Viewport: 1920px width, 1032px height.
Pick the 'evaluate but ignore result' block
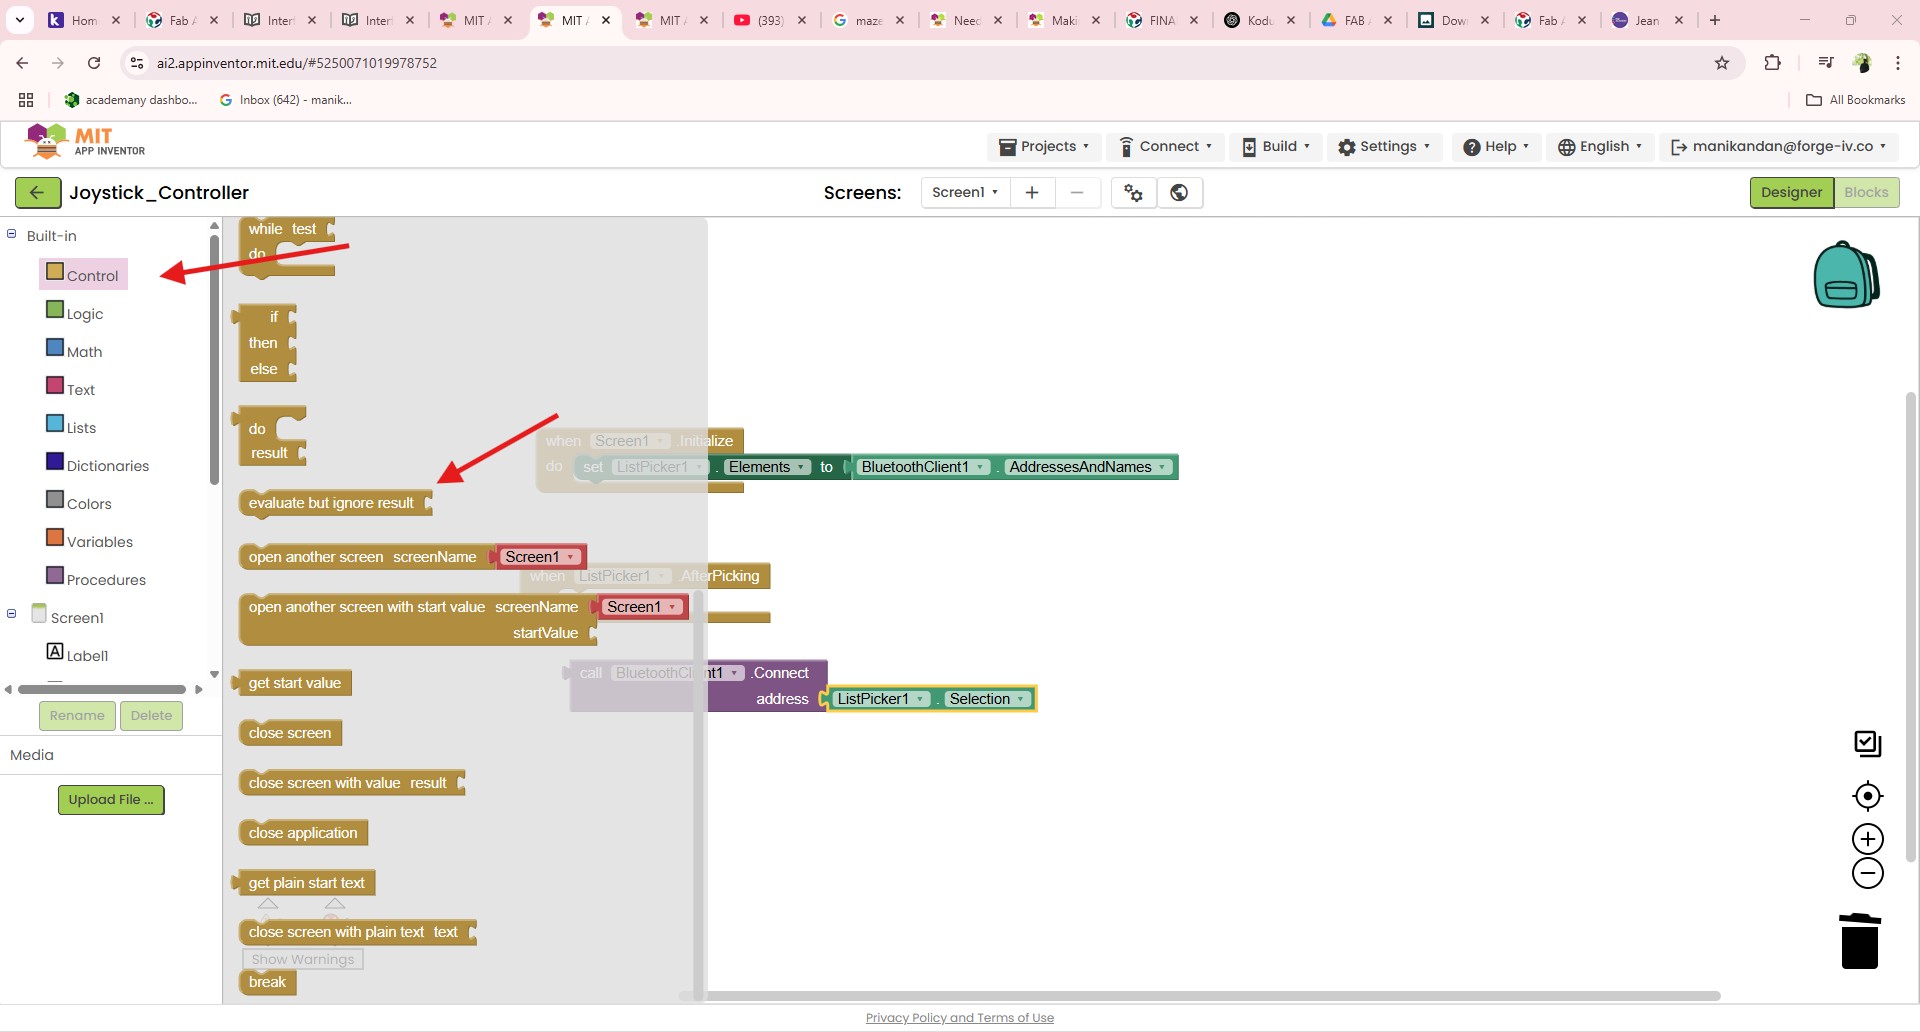coord(335,503)
